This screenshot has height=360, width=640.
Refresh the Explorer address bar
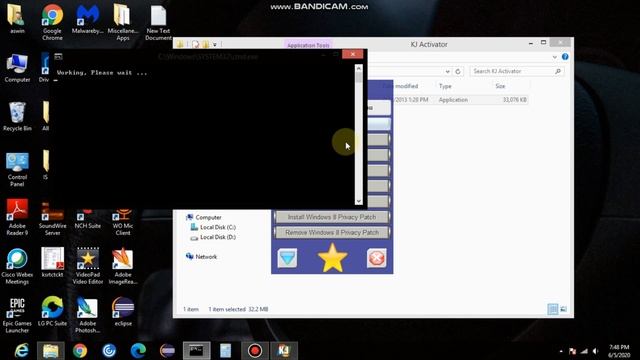tap(458, 71)
